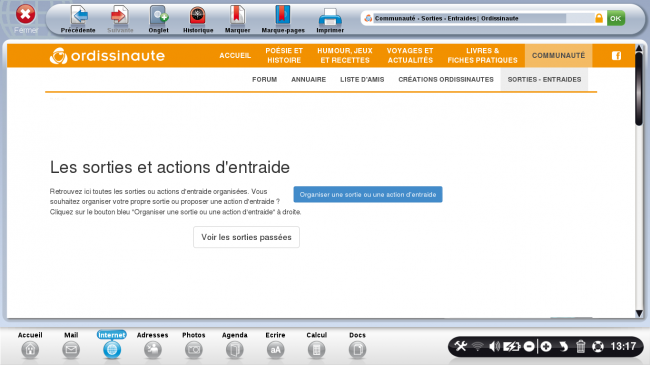This screenshot has height=365, width=650.
Task: Go back with the Précédente arrow
Action: tap(78, 19)
